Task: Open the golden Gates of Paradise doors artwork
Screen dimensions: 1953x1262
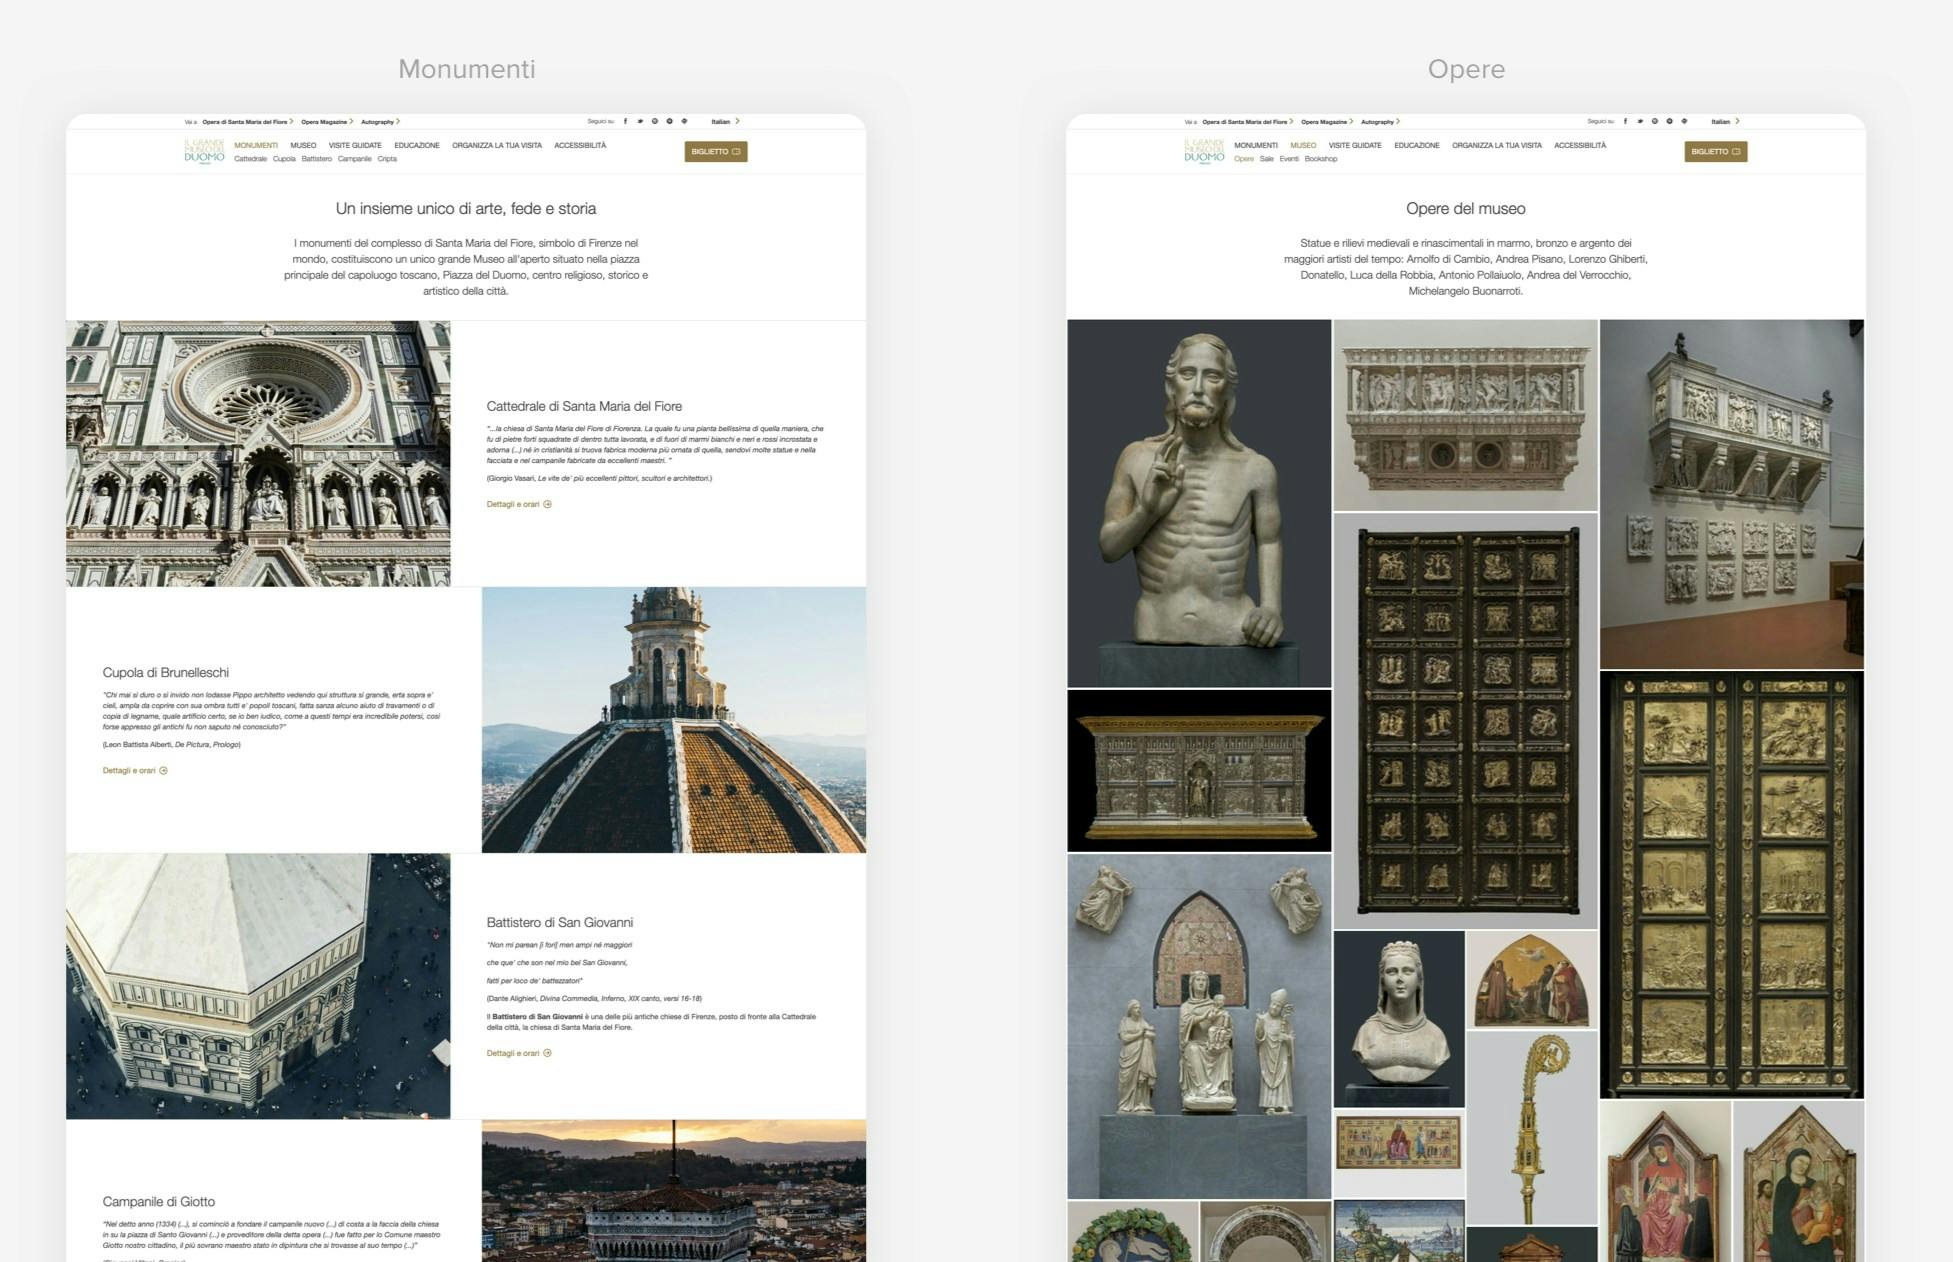Action: coord(1731,885)
